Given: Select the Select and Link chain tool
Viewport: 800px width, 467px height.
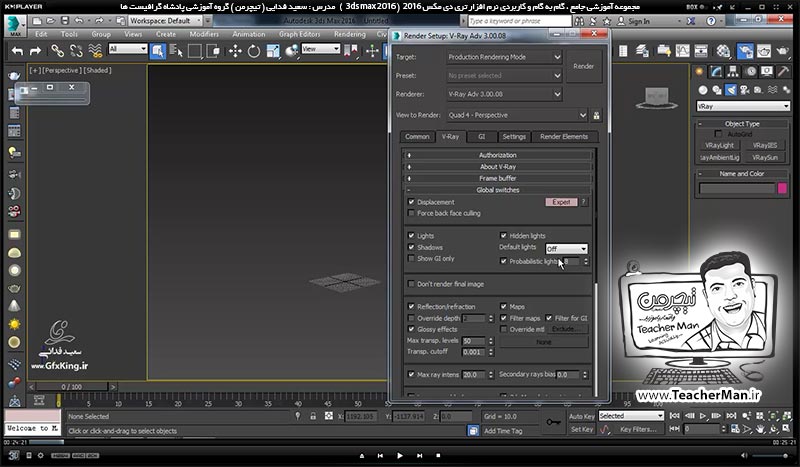Looking at the screenshot, I should (x=57, y=51).
